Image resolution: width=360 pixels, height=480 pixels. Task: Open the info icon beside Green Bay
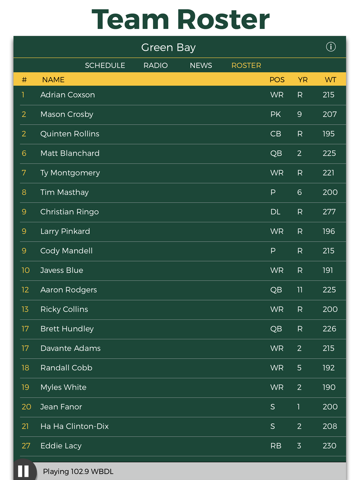click(331, 47)
